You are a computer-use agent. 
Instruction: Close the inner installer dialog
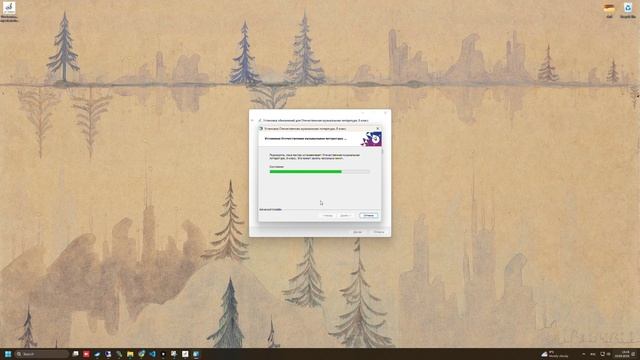coord(377,129)
